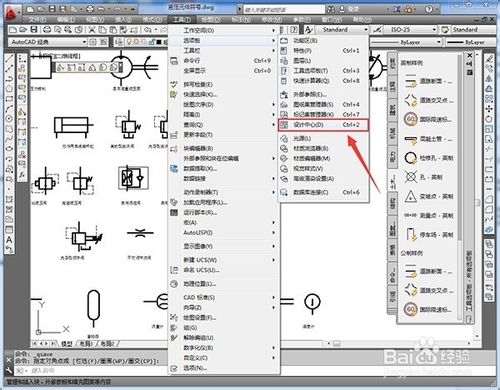Click the AutoCAD application logo button
Screen dimensions: 500x390
[x=12, y=13]
